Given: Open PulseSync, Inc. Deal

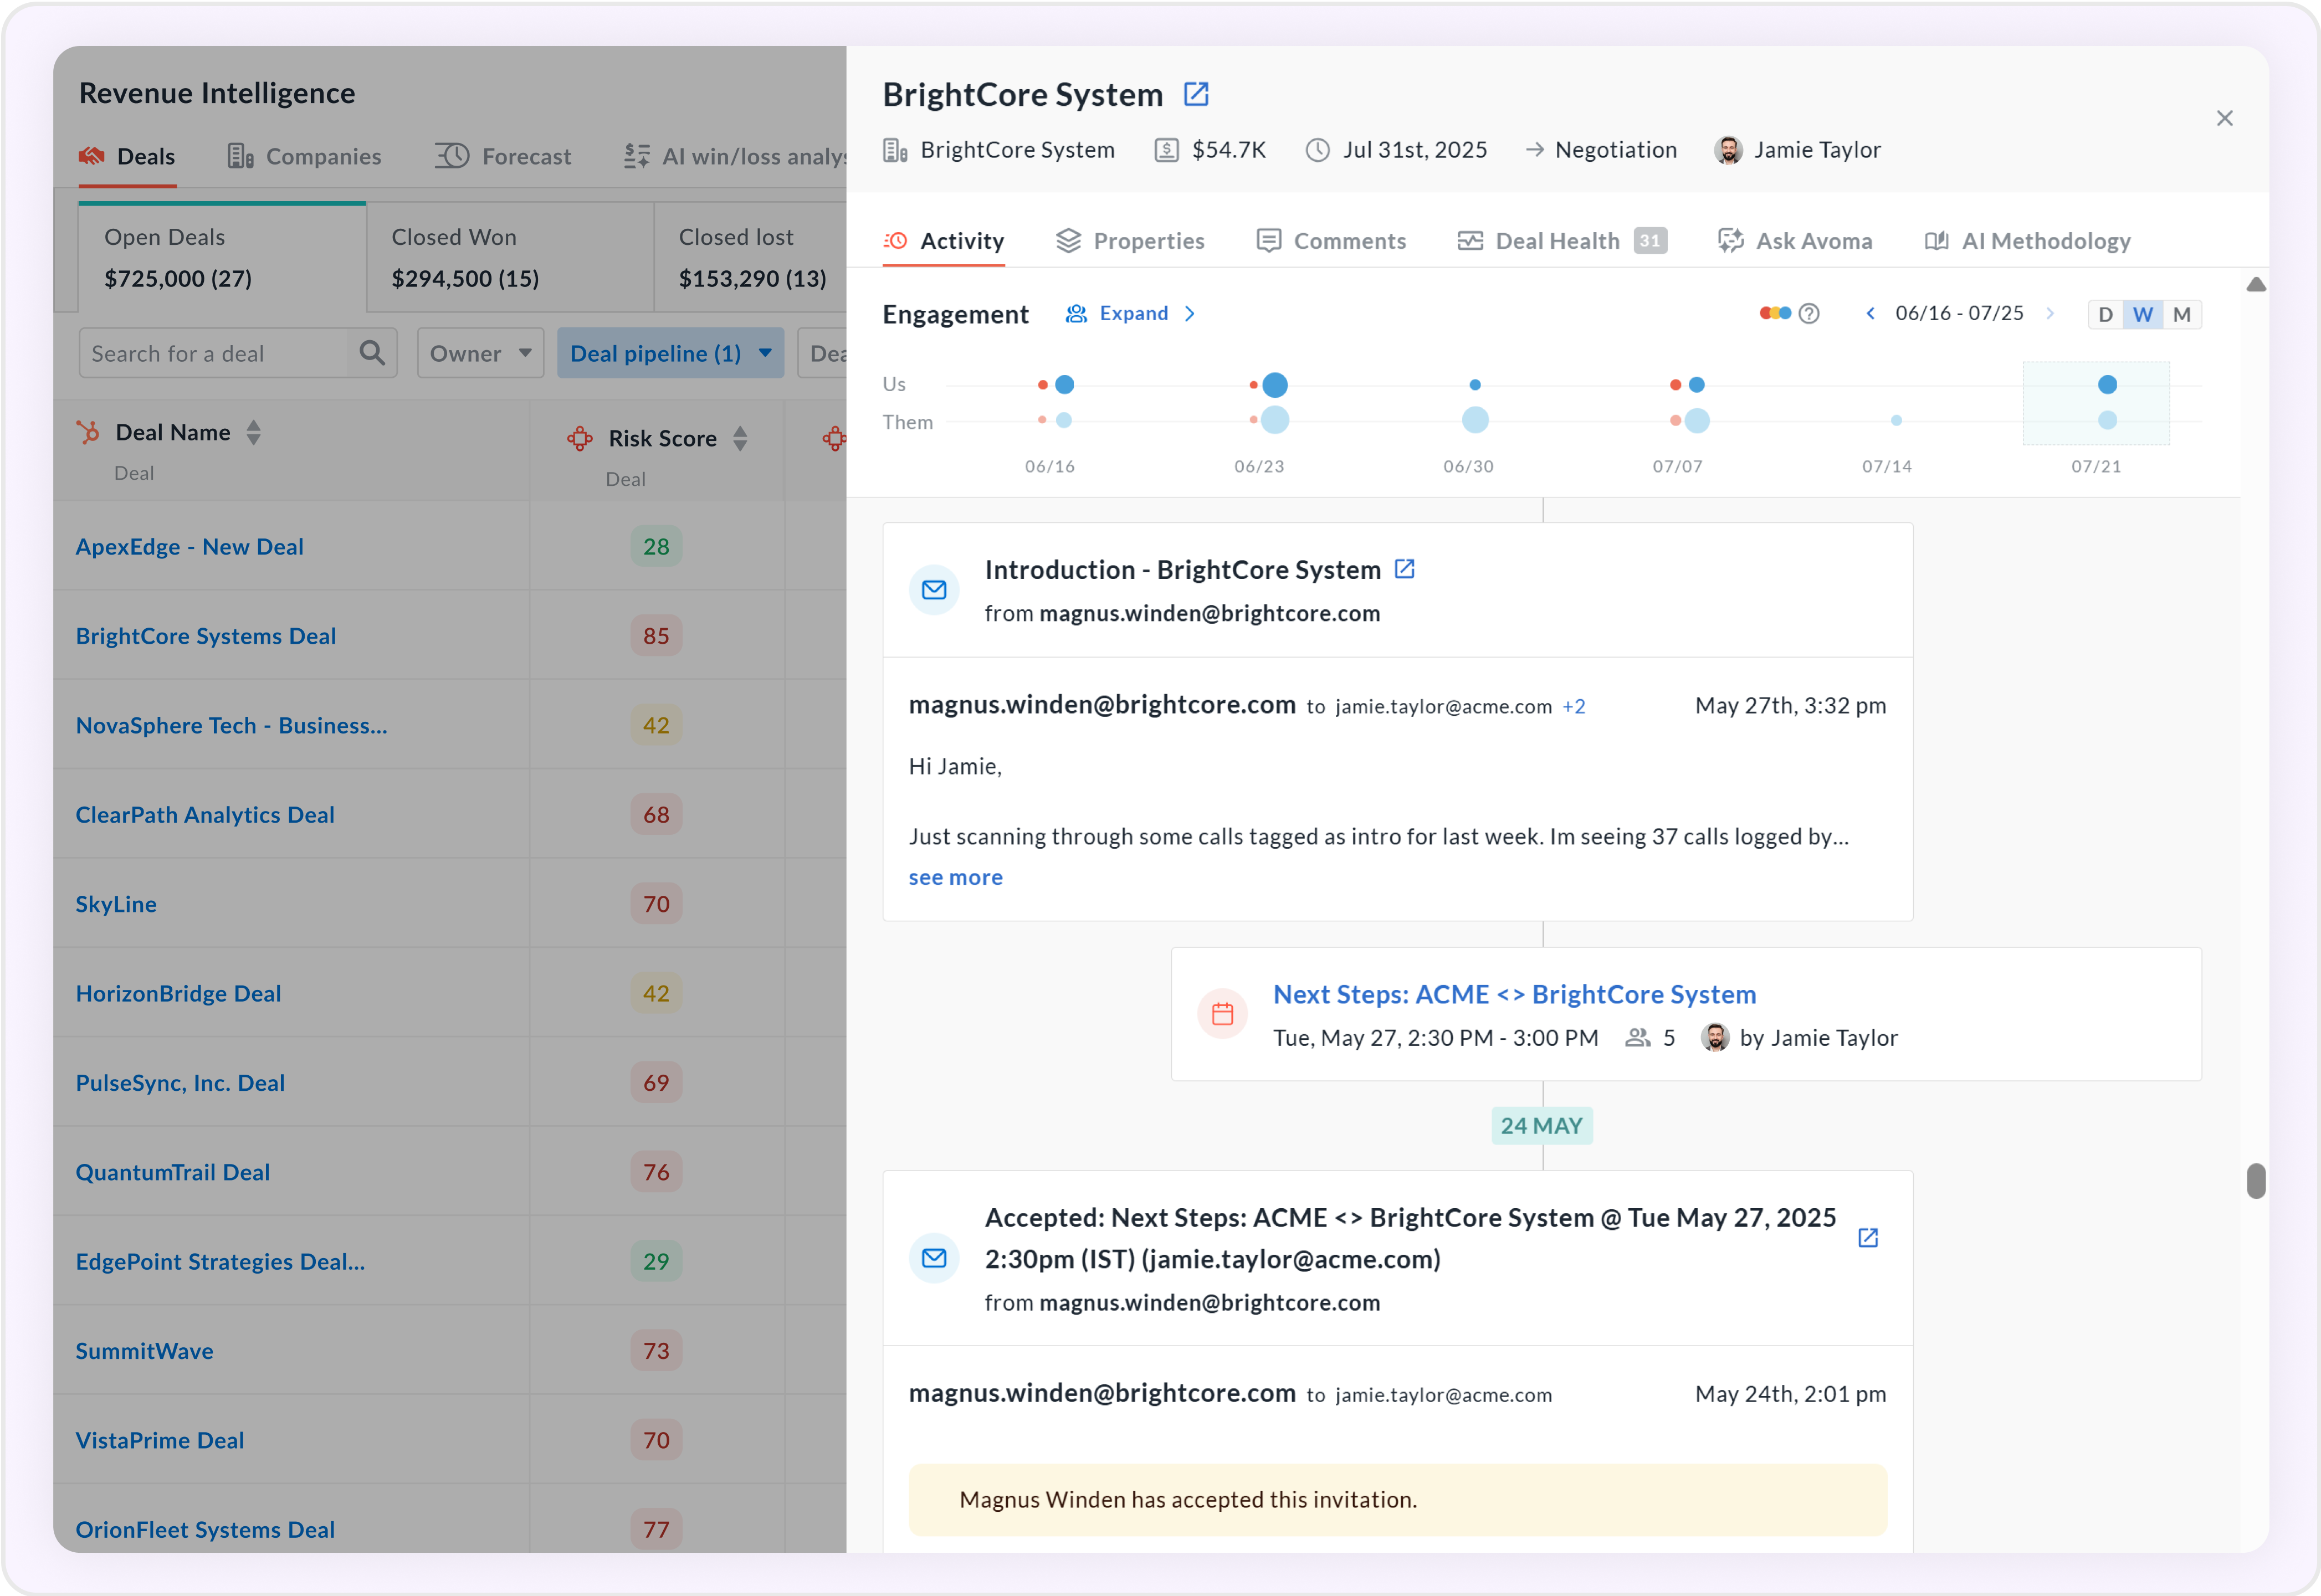Looking at the screenshot, I should tap(180, 1083).
